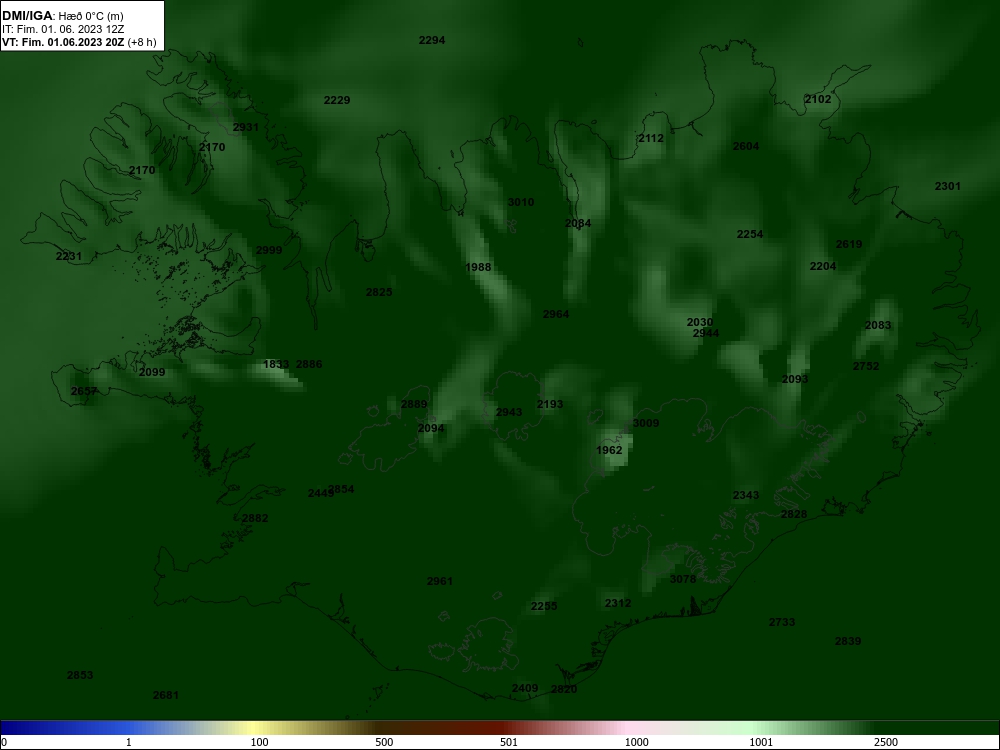Pick the map value 2093

pyautogui.click(x=795, y=379)
